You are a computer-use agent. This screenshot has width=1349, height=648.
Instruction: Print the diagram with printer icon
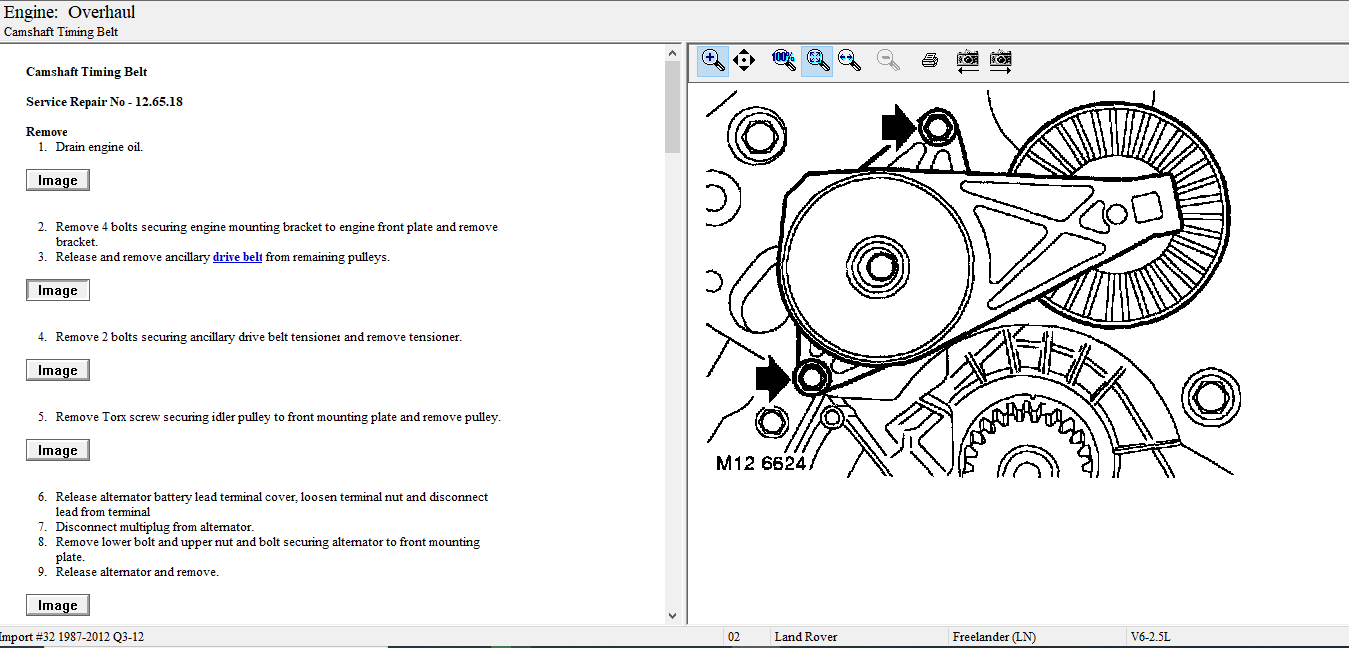tap(929, 61)
